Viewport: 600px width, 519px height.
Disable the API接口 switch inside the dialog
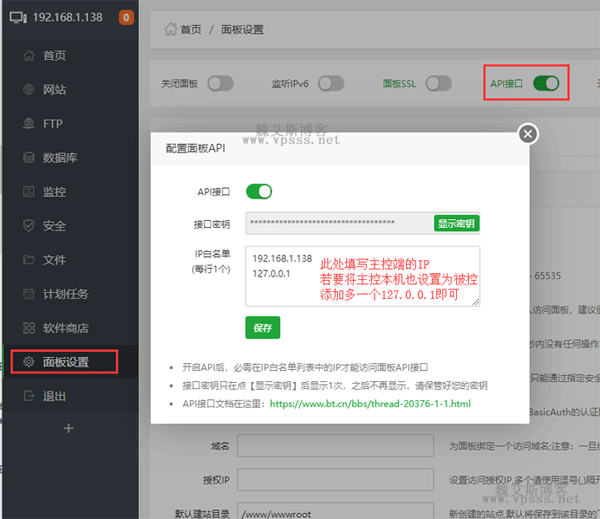pos(259,191)
